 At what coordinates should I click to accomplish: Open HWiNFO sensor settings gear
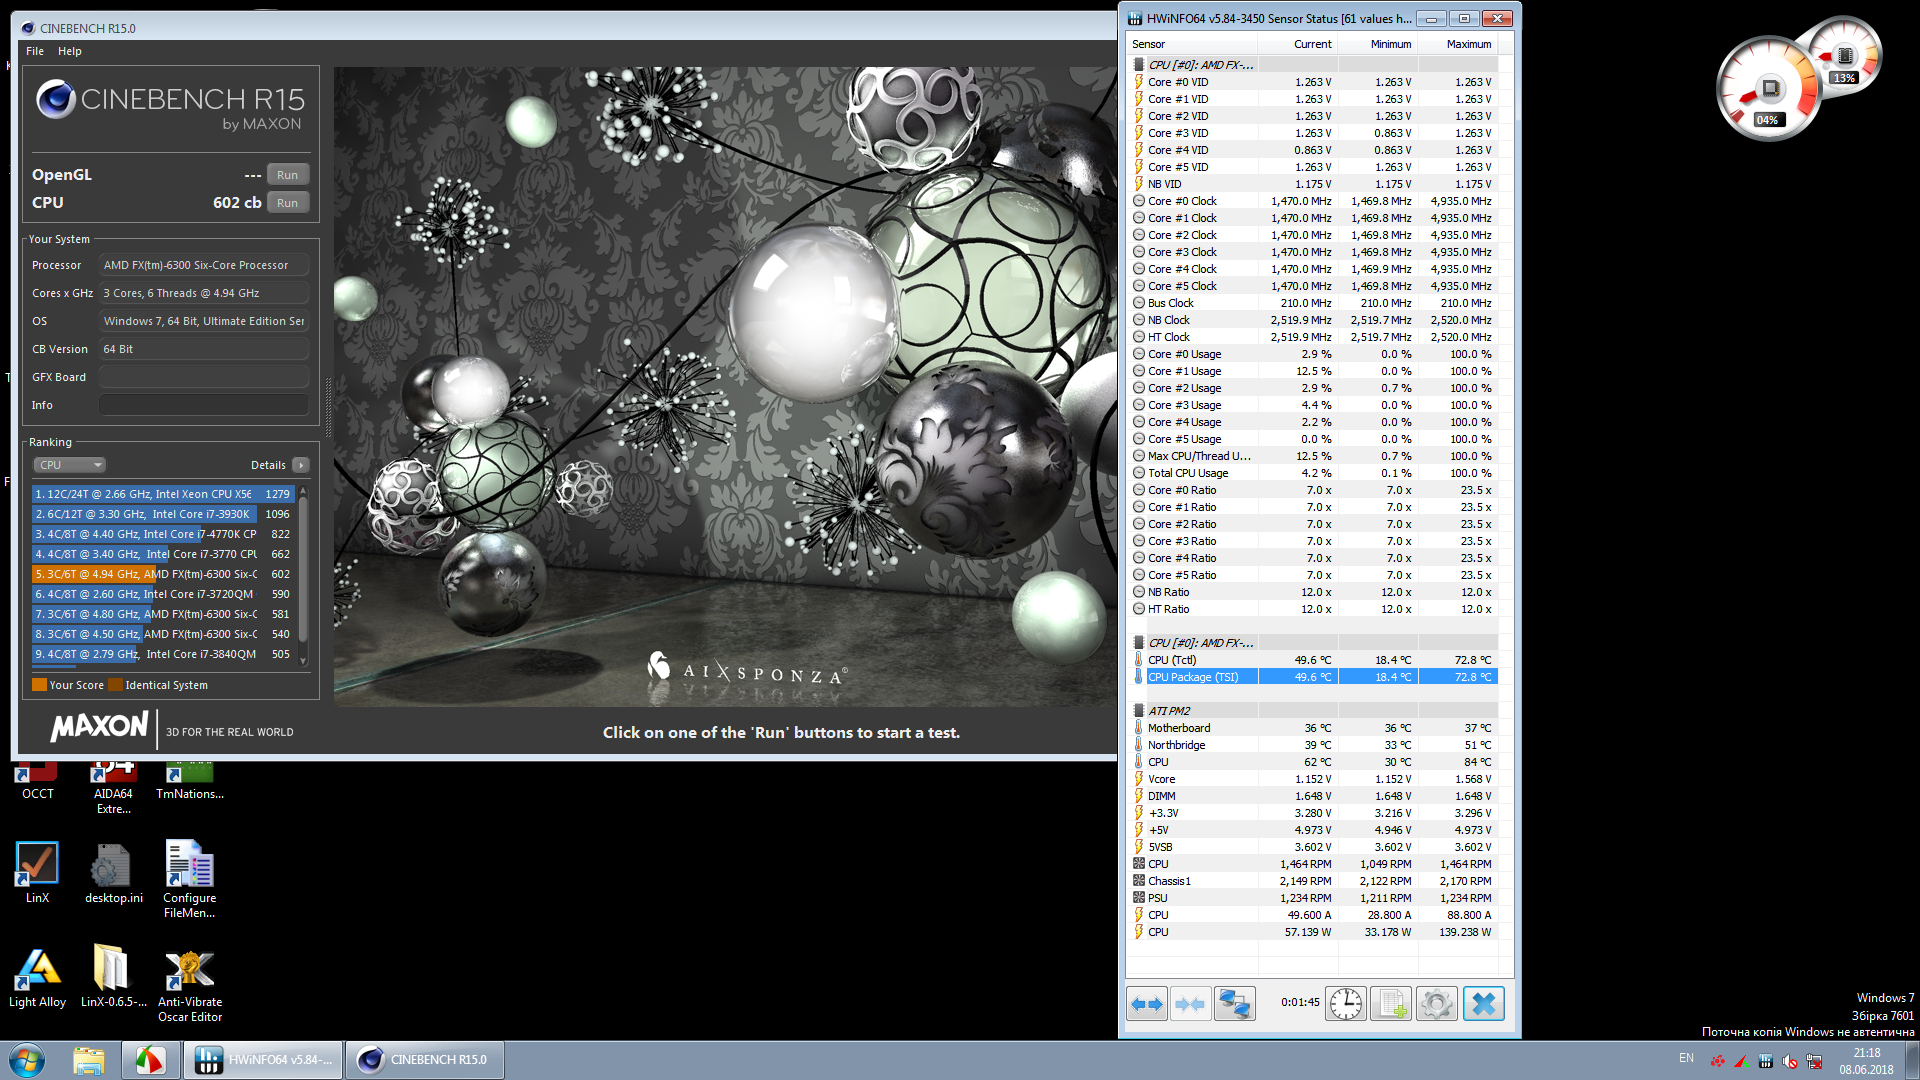coord(1437,1003)
